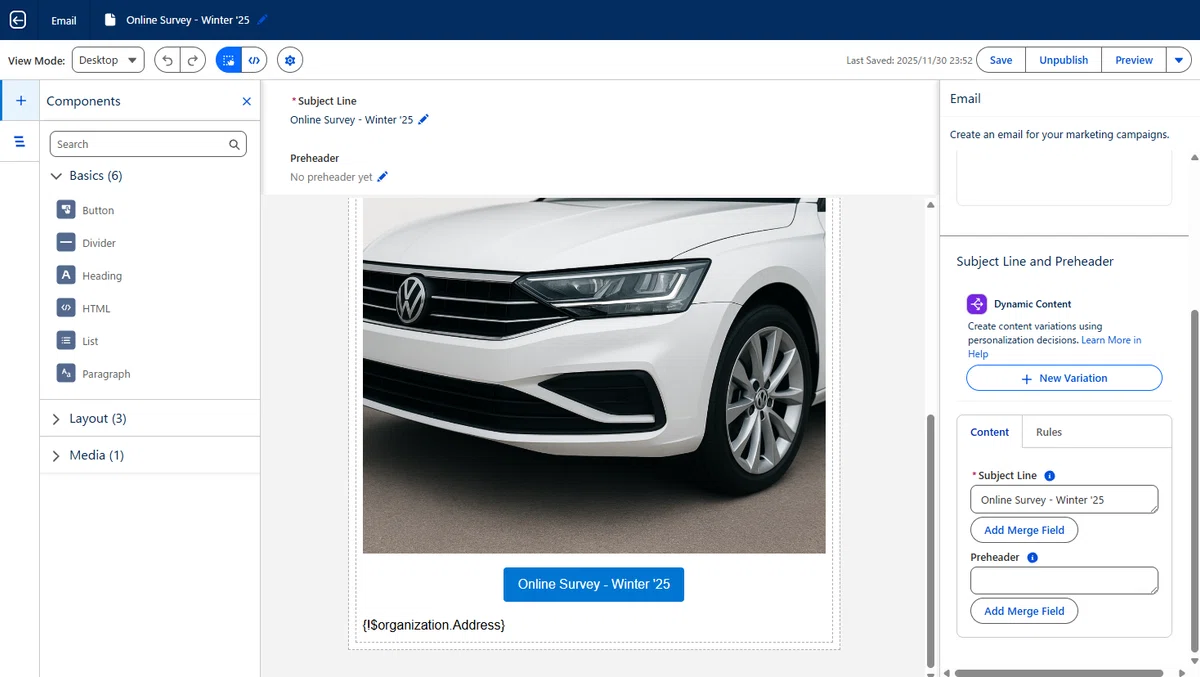Open the Components plus tab in sidebar
This screenshot has width=1200, height=677.
point(20,101)
